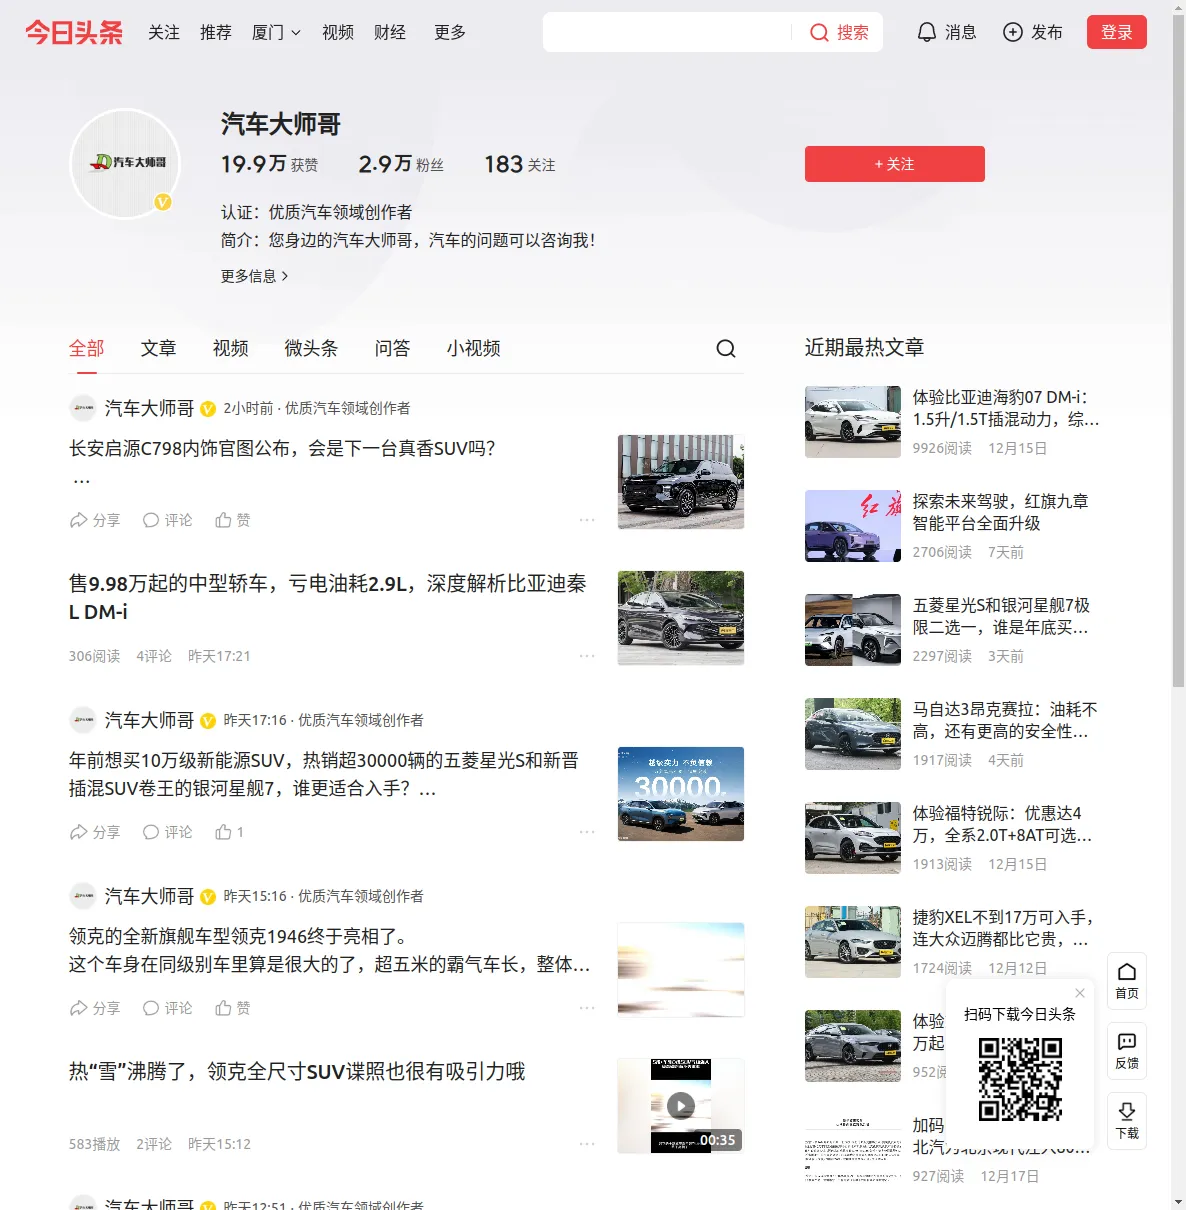Click the 4评论 count on 比亚迪秦L article
The height and width of the screenshot is (1210, 1186).
[154, 656]
